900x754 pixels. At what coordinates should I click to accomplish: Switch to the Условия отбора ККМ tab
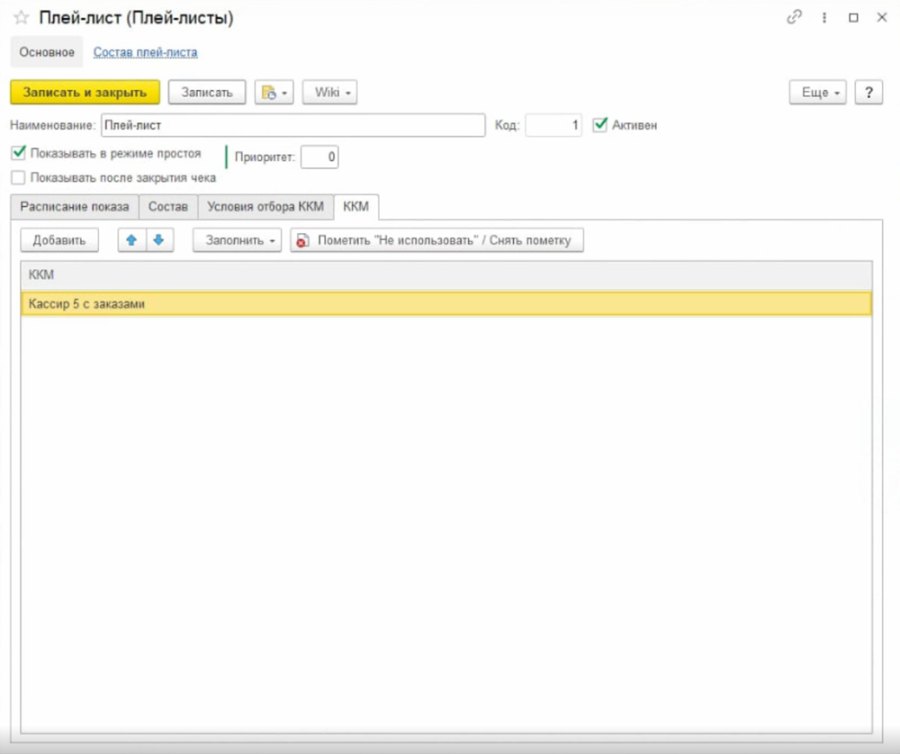[x=266, y=207]
